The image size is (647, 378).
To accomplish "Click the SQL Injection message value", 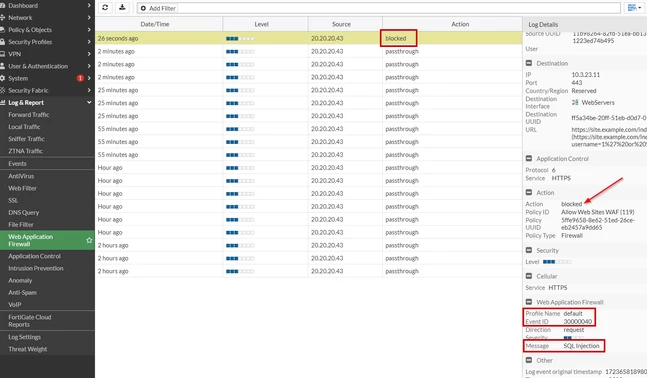I will point(581,346).
